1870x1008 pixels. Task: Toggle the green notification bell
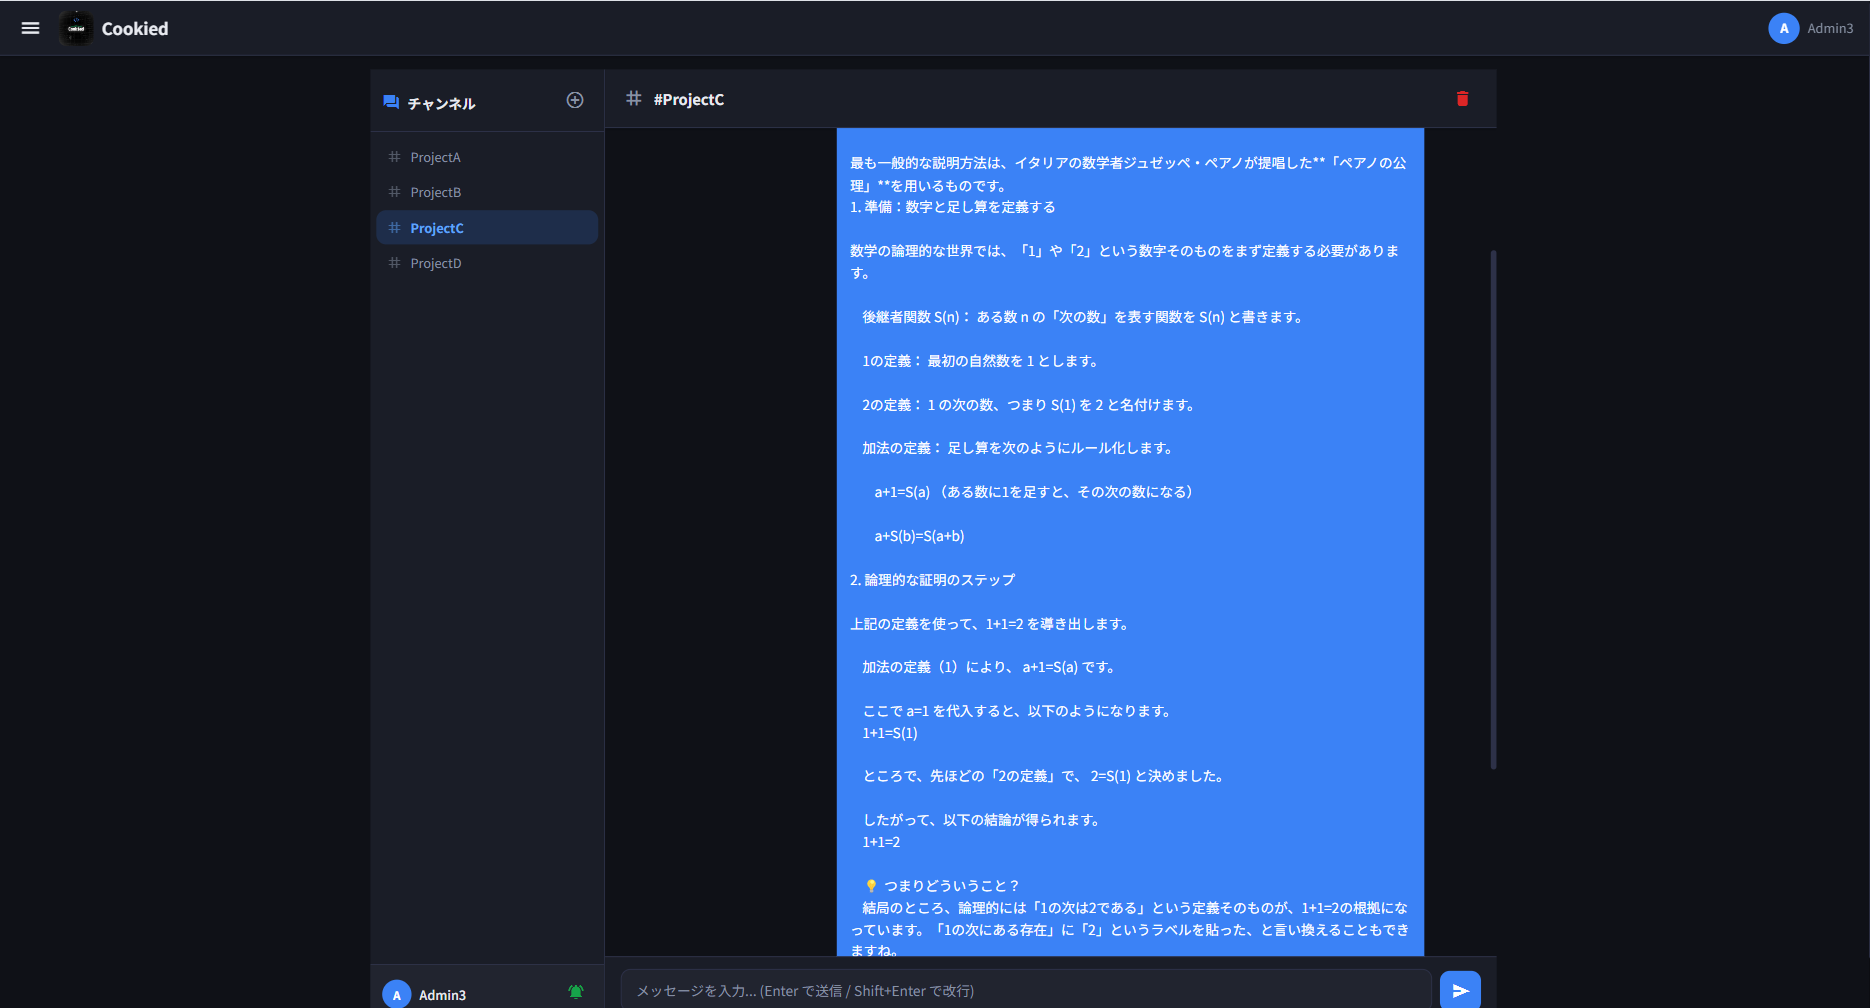575,991
